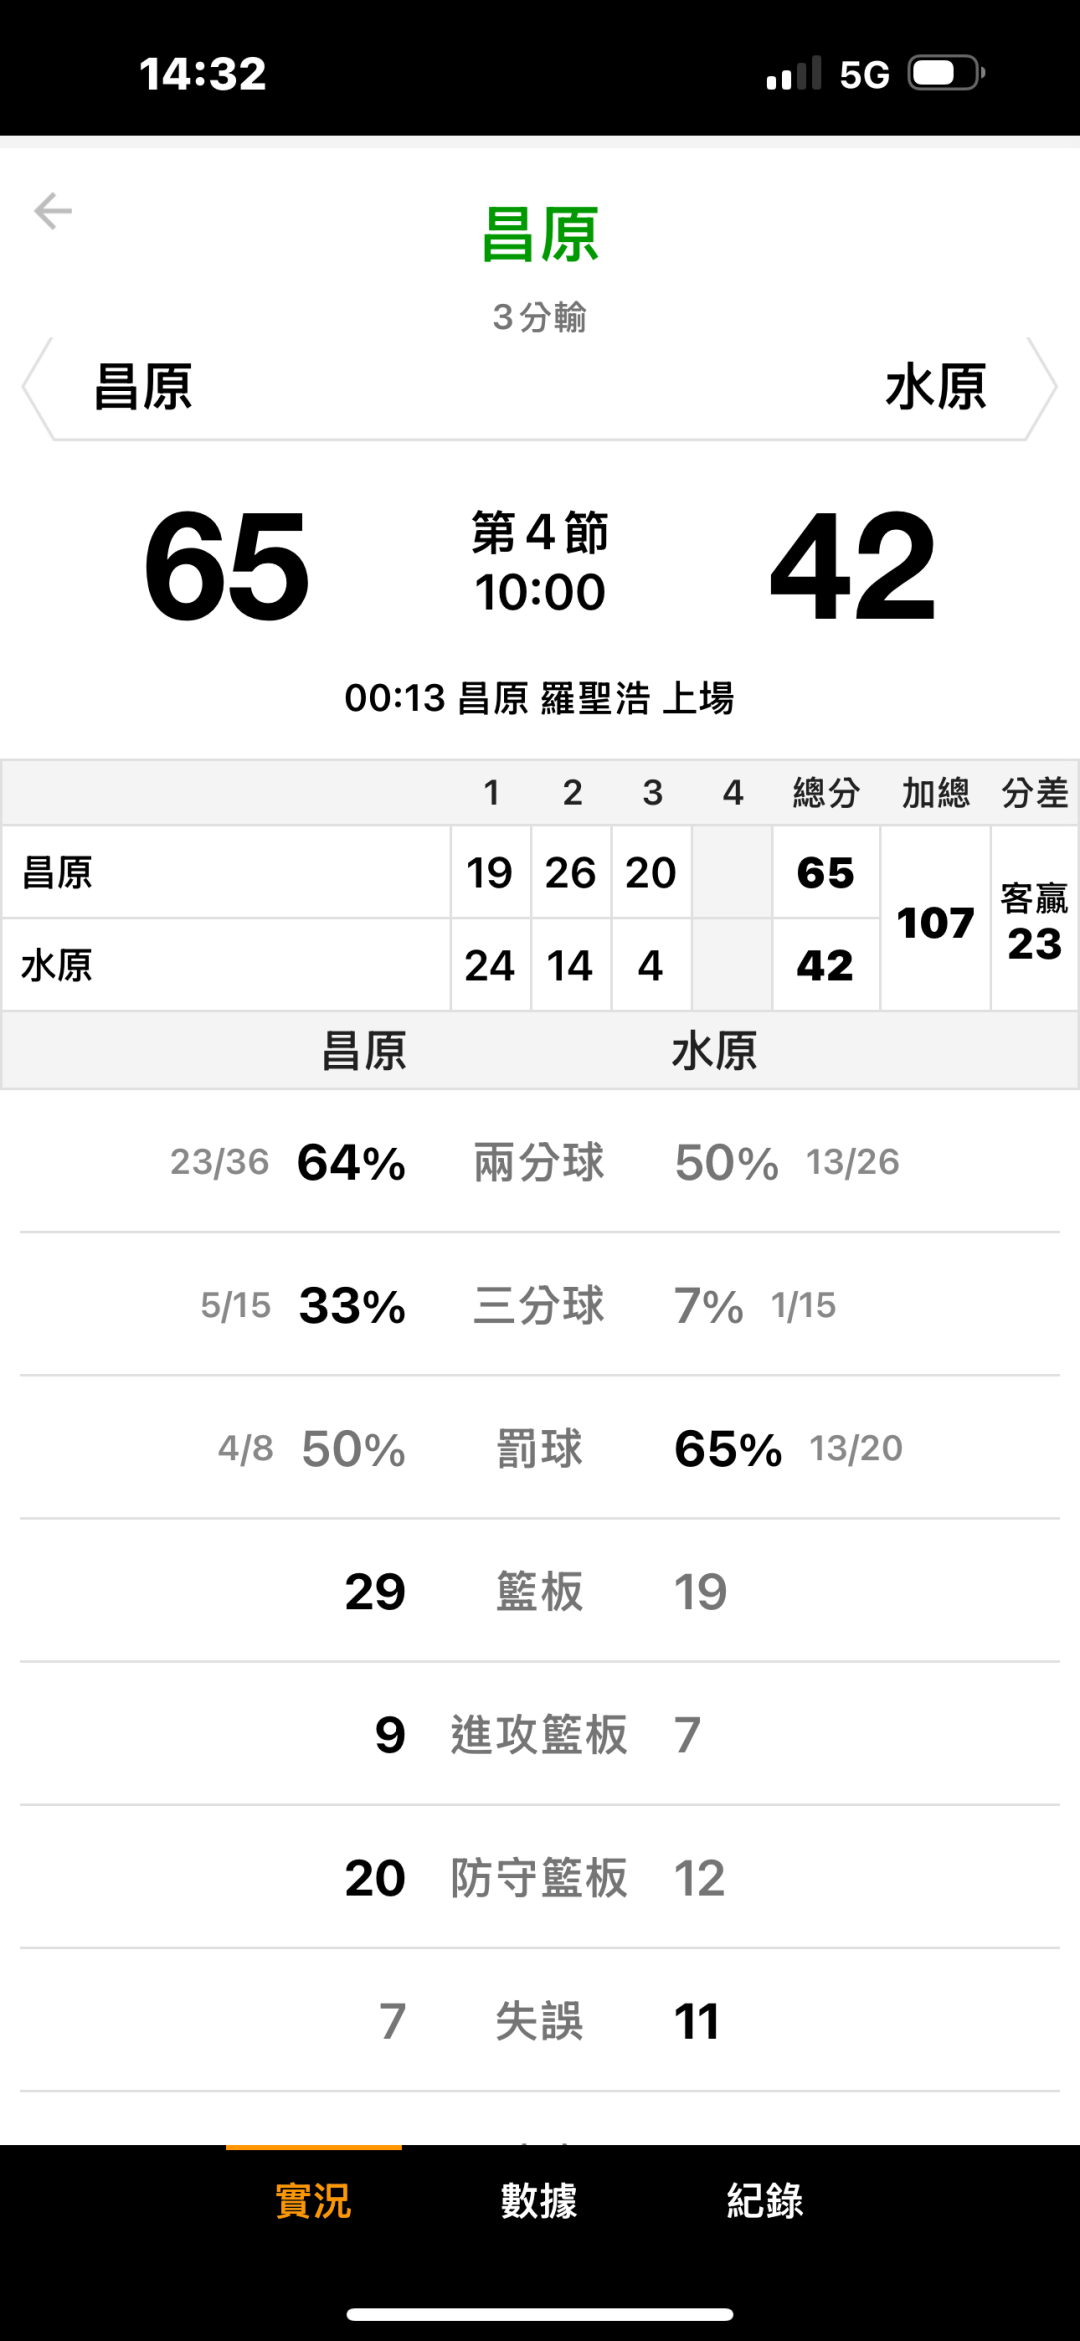1080x2341 pixels.
Task: Tap the battery icon in status bar
Action: 945,74
